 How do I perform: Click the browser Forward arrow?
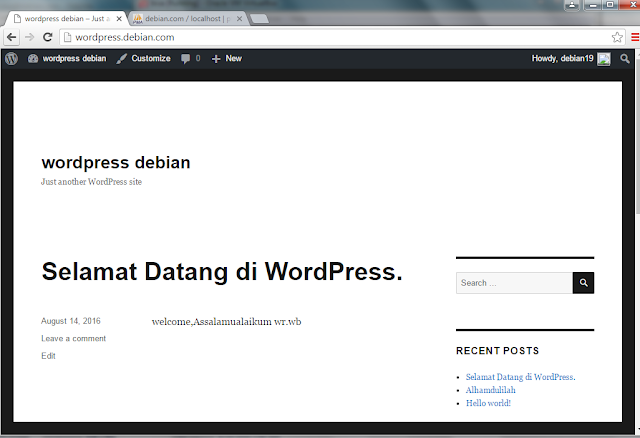29,37
